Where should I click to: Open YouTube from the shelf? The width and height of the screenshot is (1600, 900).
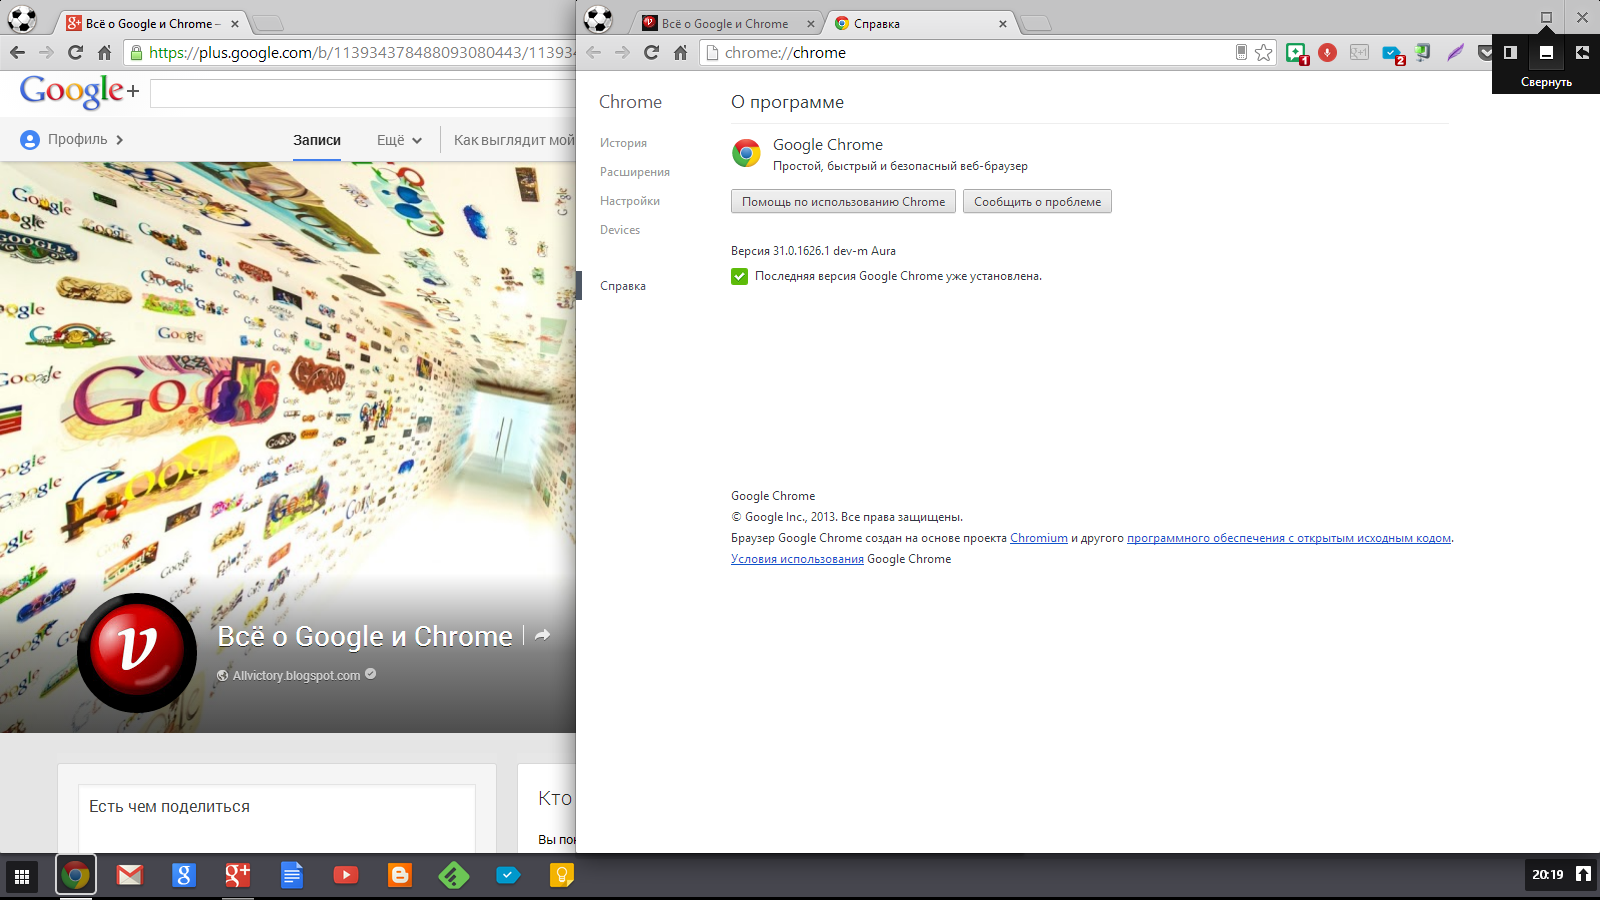pos(346,876)
